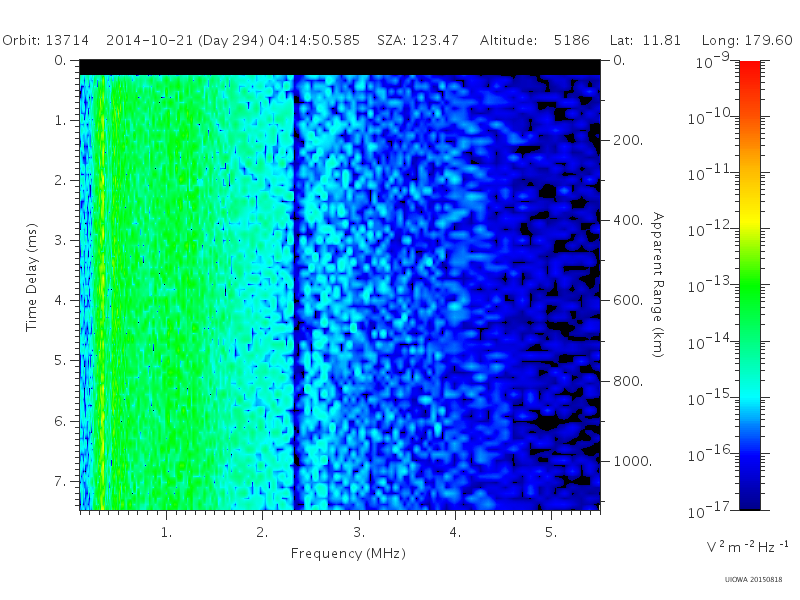Click the yellow band of the color bar

pyautogui.click(x=749, y=219)
